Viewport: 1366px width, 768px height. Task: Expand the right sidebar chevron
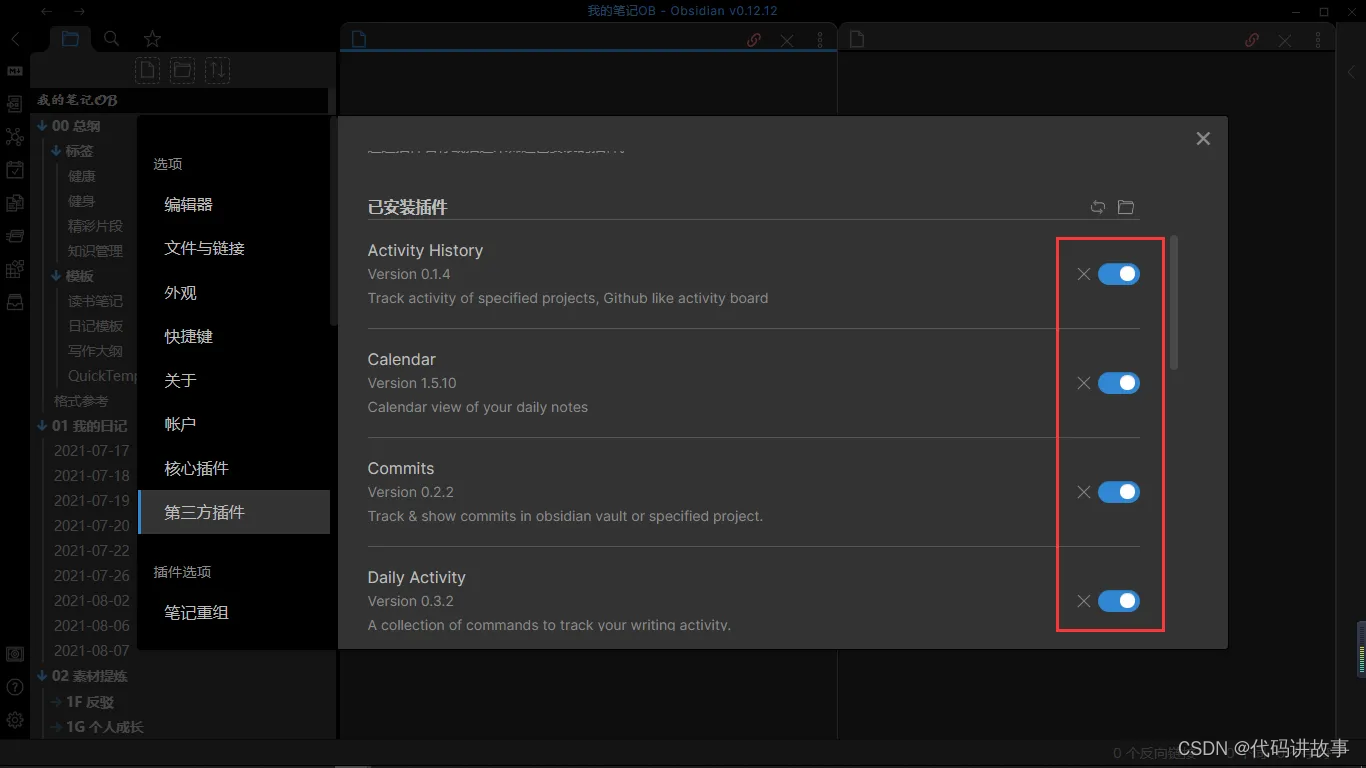click(1349, 71)
